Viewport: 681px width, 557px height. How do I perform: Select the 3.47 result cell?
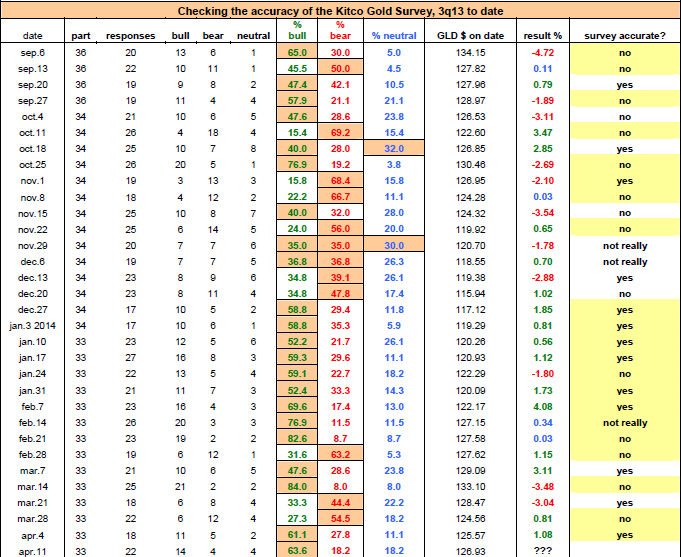tap(542, 133)
